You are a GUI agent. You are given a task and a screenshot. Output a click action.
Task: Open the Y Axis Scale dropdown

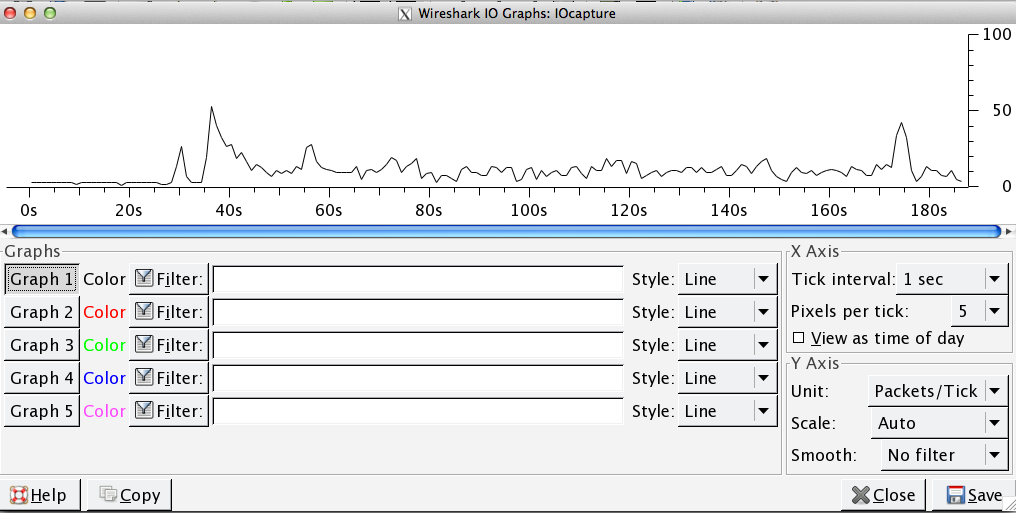pos(939,424)
